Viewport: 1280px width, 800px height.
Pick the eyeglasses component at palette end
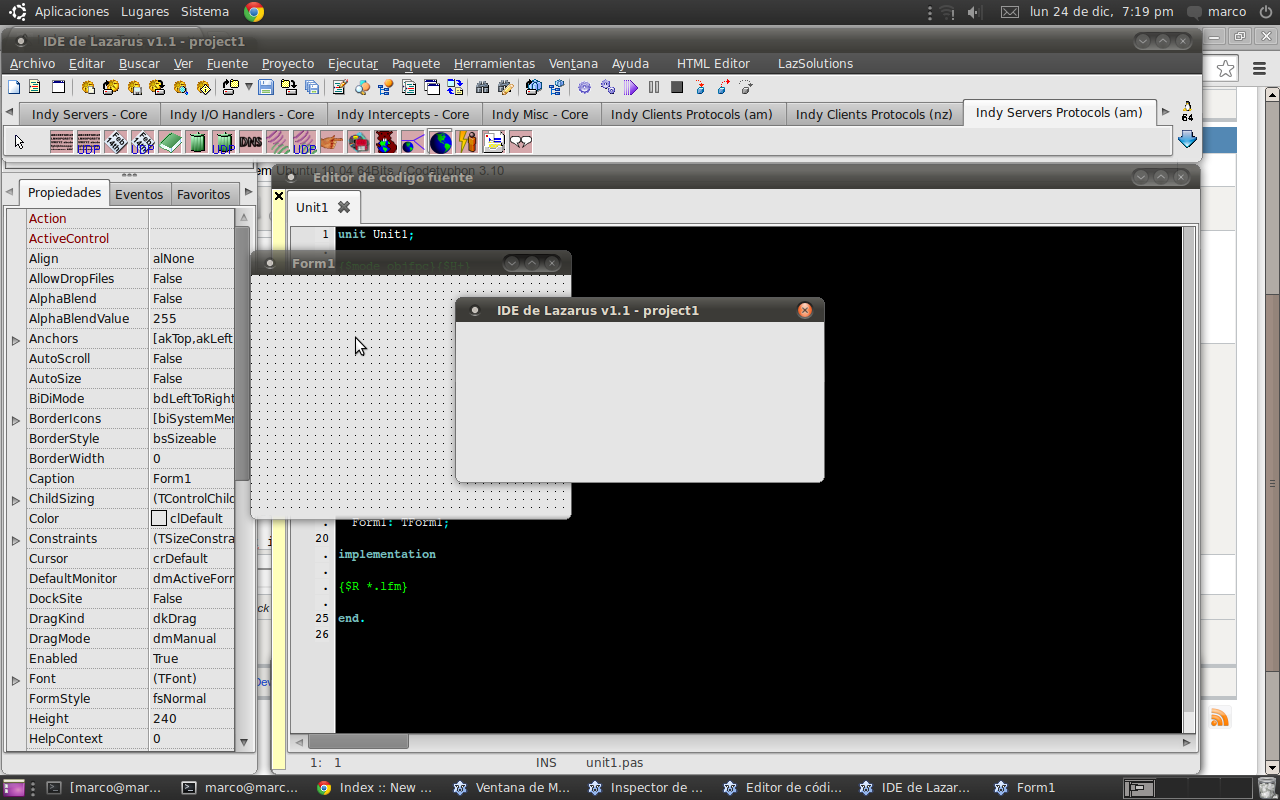520,142
